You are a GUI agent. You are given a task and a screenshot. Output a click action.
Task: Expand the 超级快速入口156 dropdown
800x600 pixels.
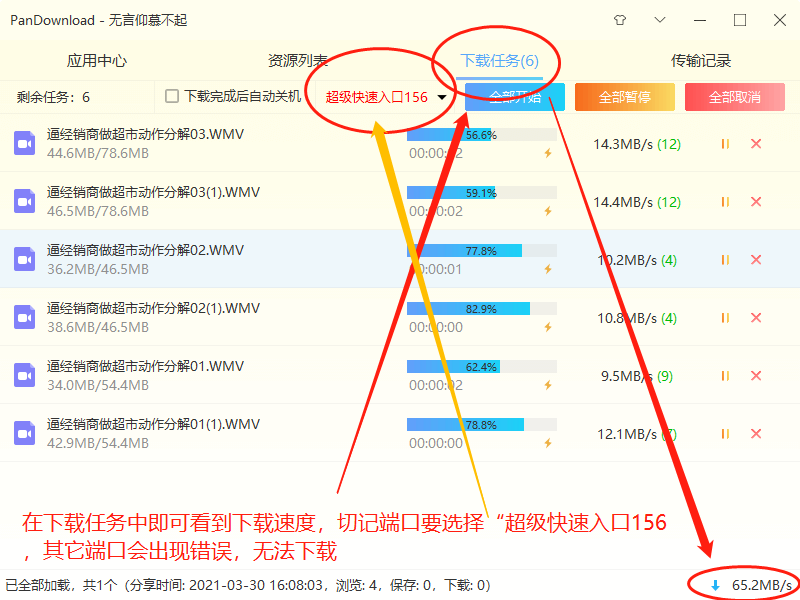tap(441, 98)
